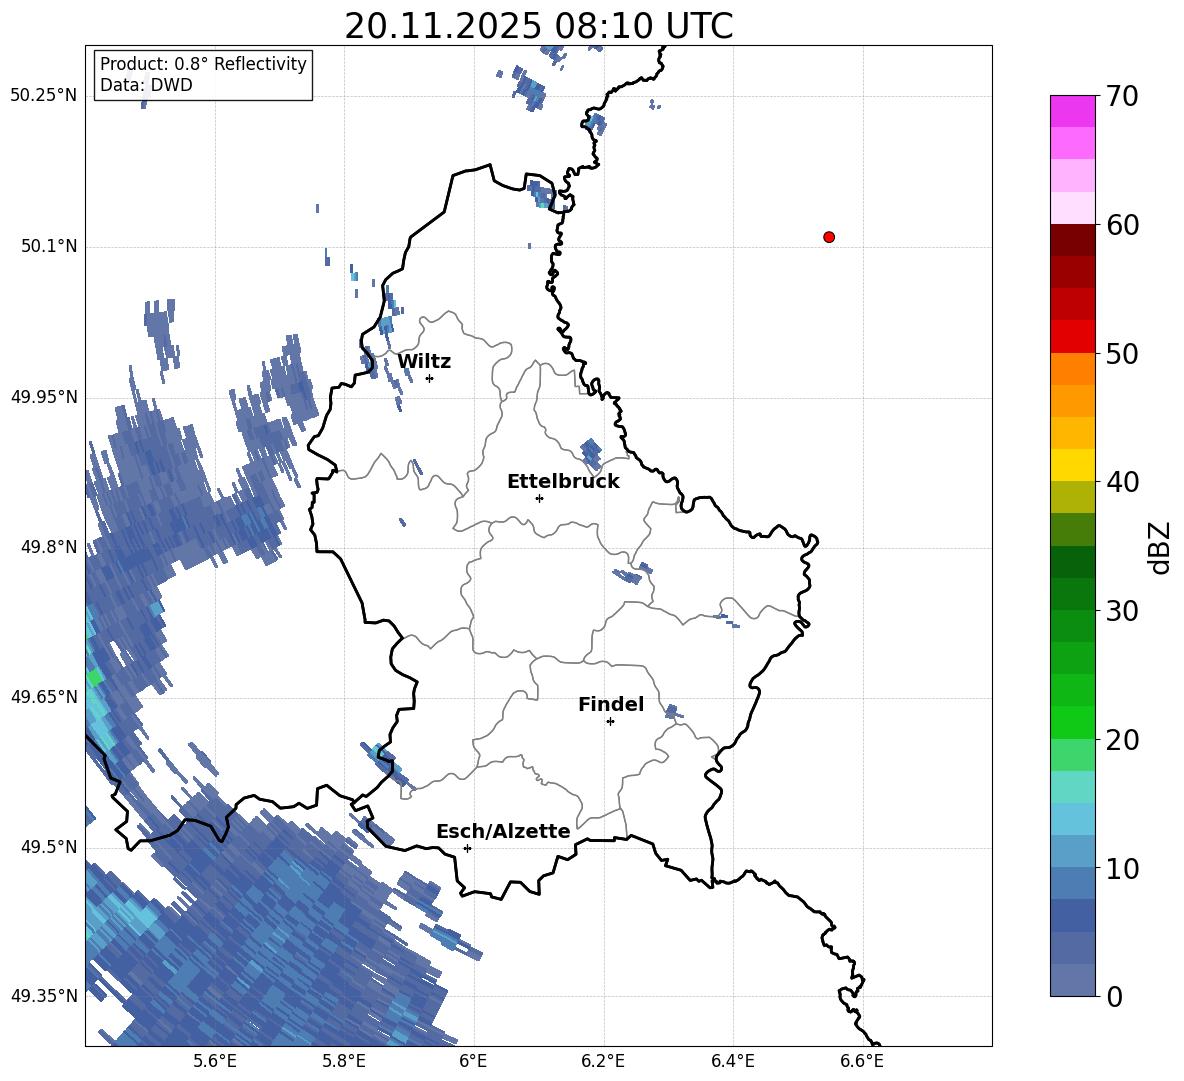Click the Esch/Alzette city label
The image size is (1184, 1081).
[503, 831]
